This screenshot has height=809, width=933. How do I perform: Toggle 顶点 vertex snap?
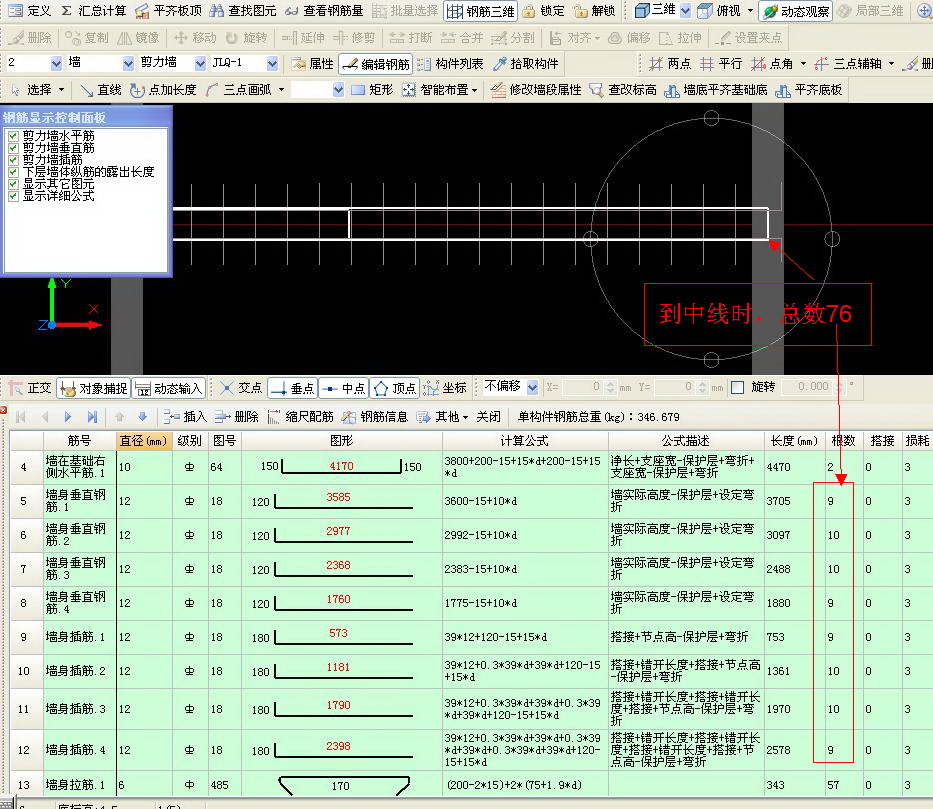coord(394,388)
